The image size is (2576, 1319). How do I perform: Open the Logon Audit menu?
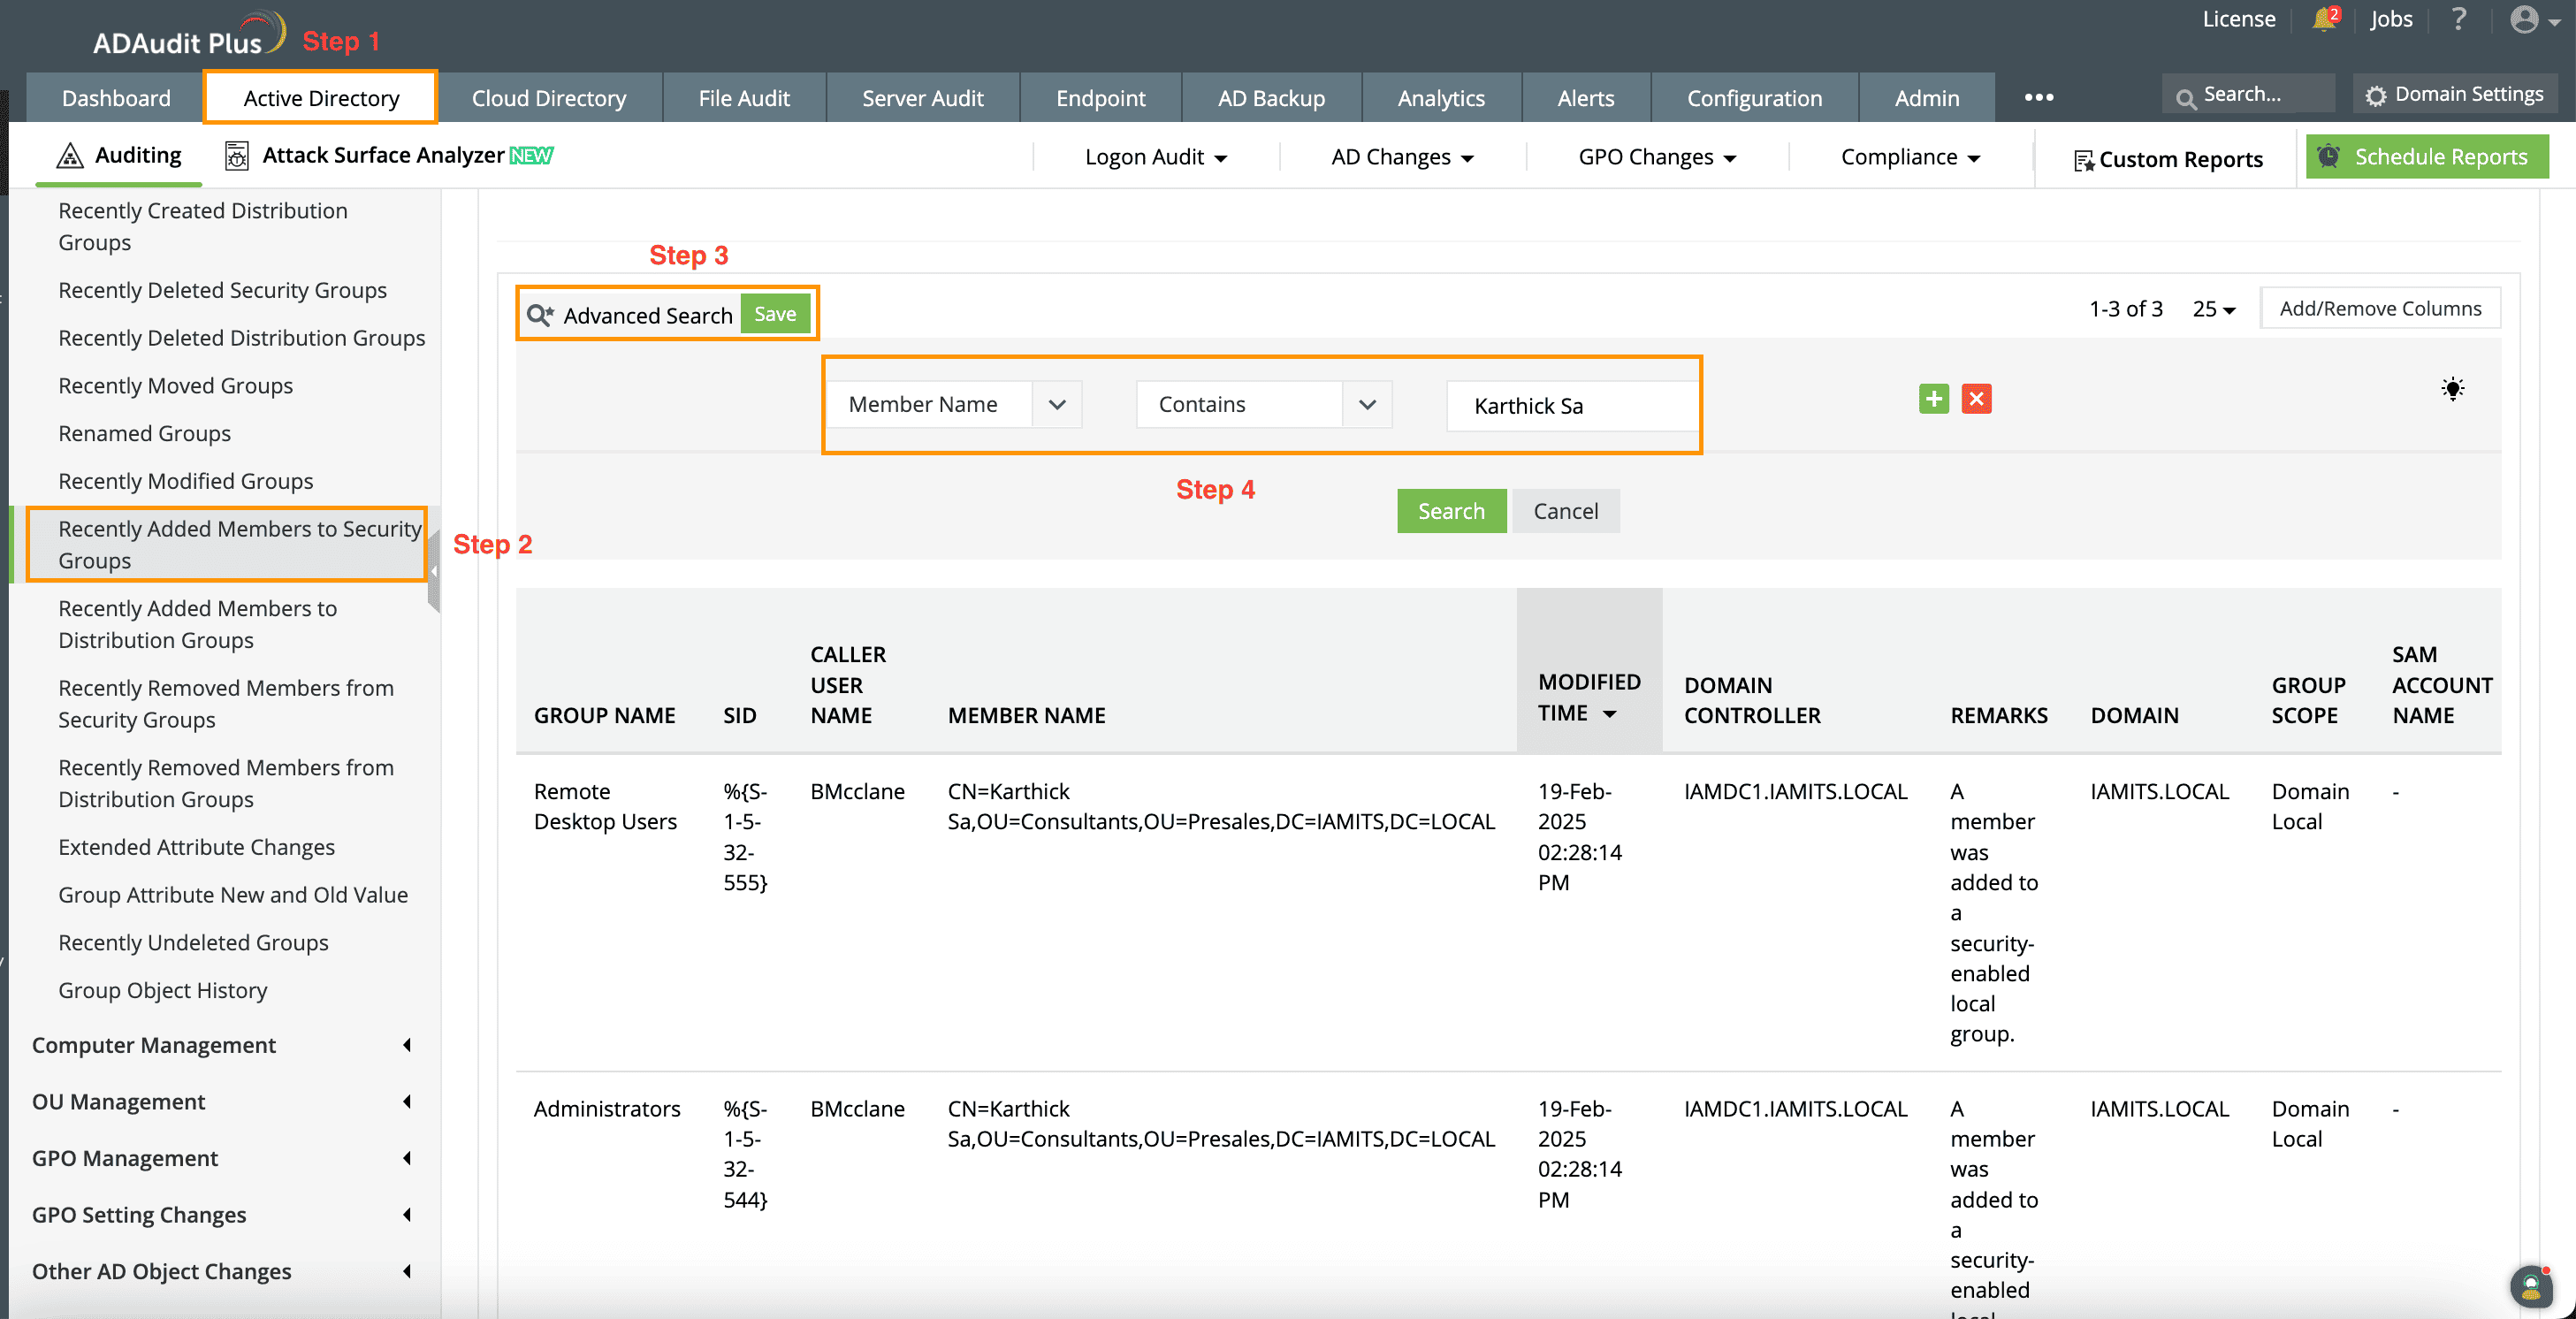(x=1155, y=157)
